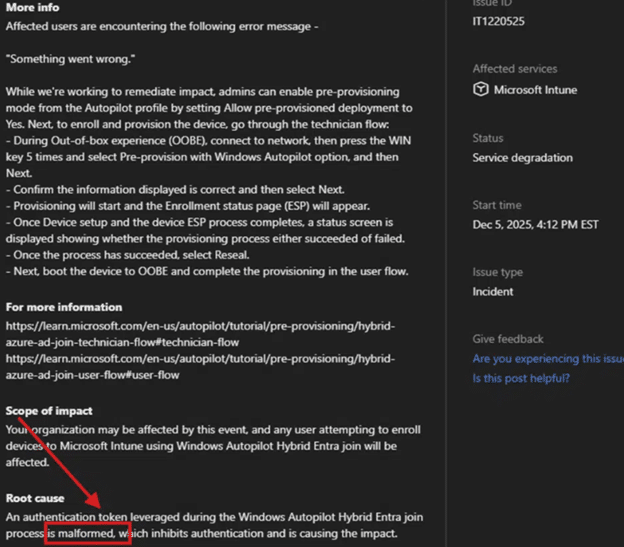Click the 'Affected services' label

pyautogui.click(x=515, y=69)
